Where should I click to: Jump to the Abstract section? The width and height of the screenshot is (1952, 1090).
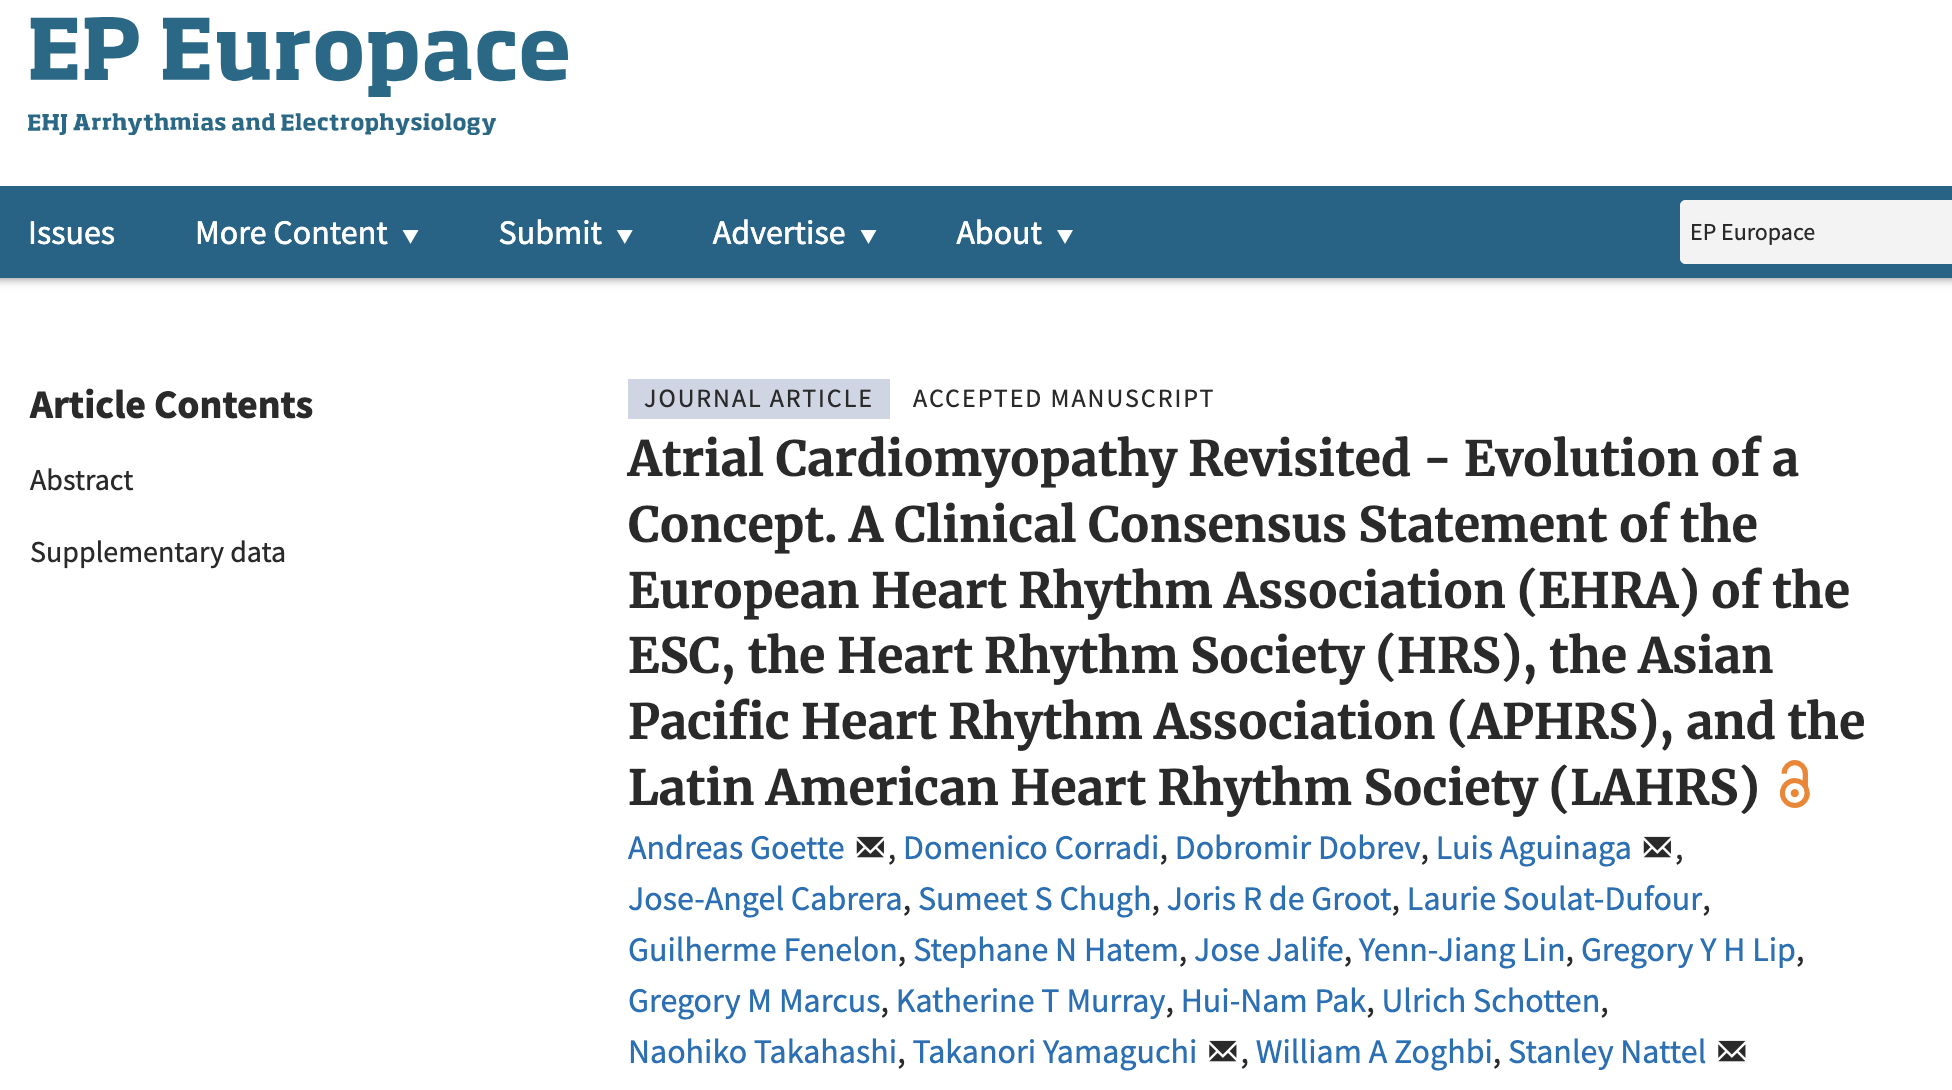pos(81,480)
